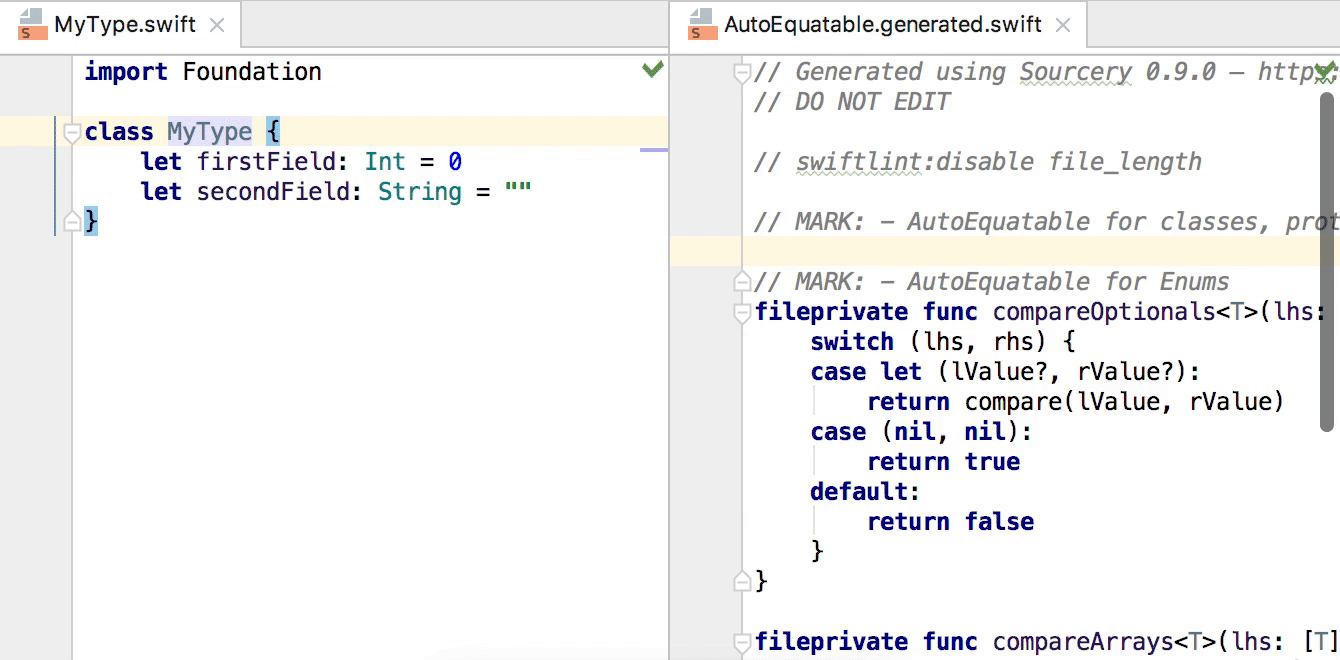Click green inspection checkmark in MyType.swift editor
The height and width of the screenshot is (660, 1340).
pyautogui.click(x=652, y=70)
